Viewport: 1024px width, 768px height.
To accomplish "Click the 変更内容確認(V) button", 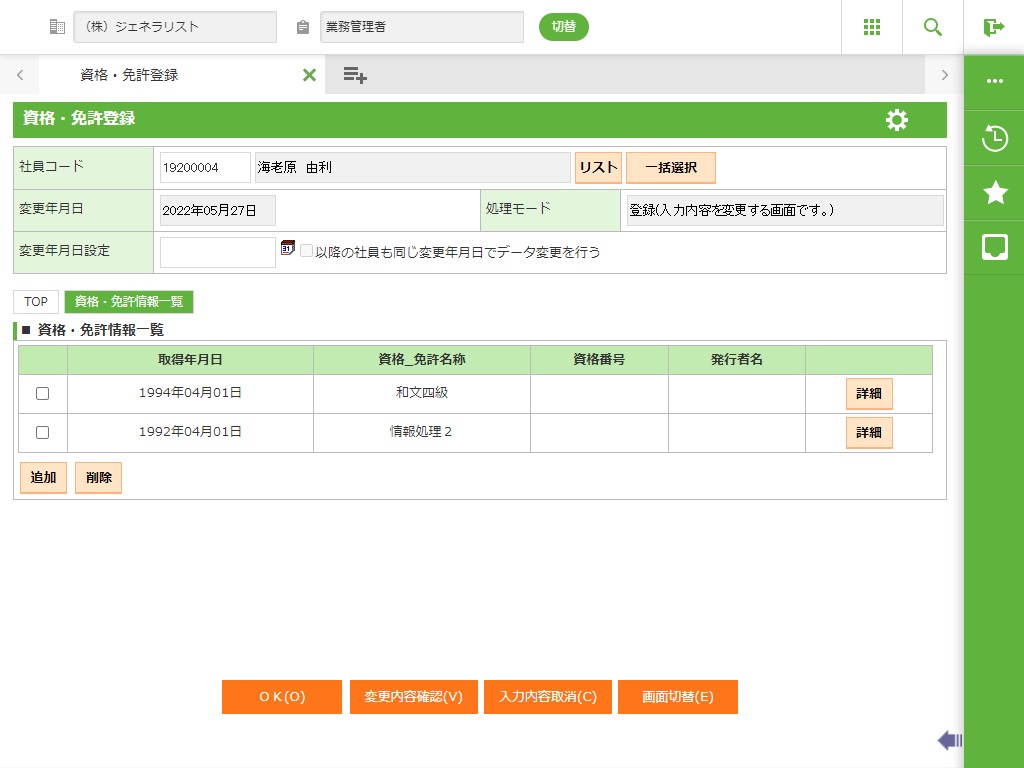I will pyautogui.click(x=414, y=697).
